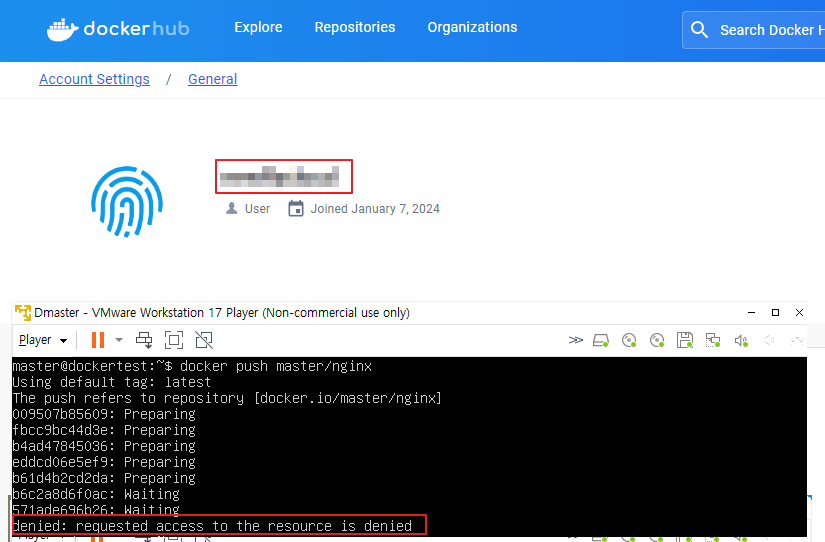Follow the Account Settings breadcrumb link
The width and height of the screenshot is (825, 542).
[94, 79]
